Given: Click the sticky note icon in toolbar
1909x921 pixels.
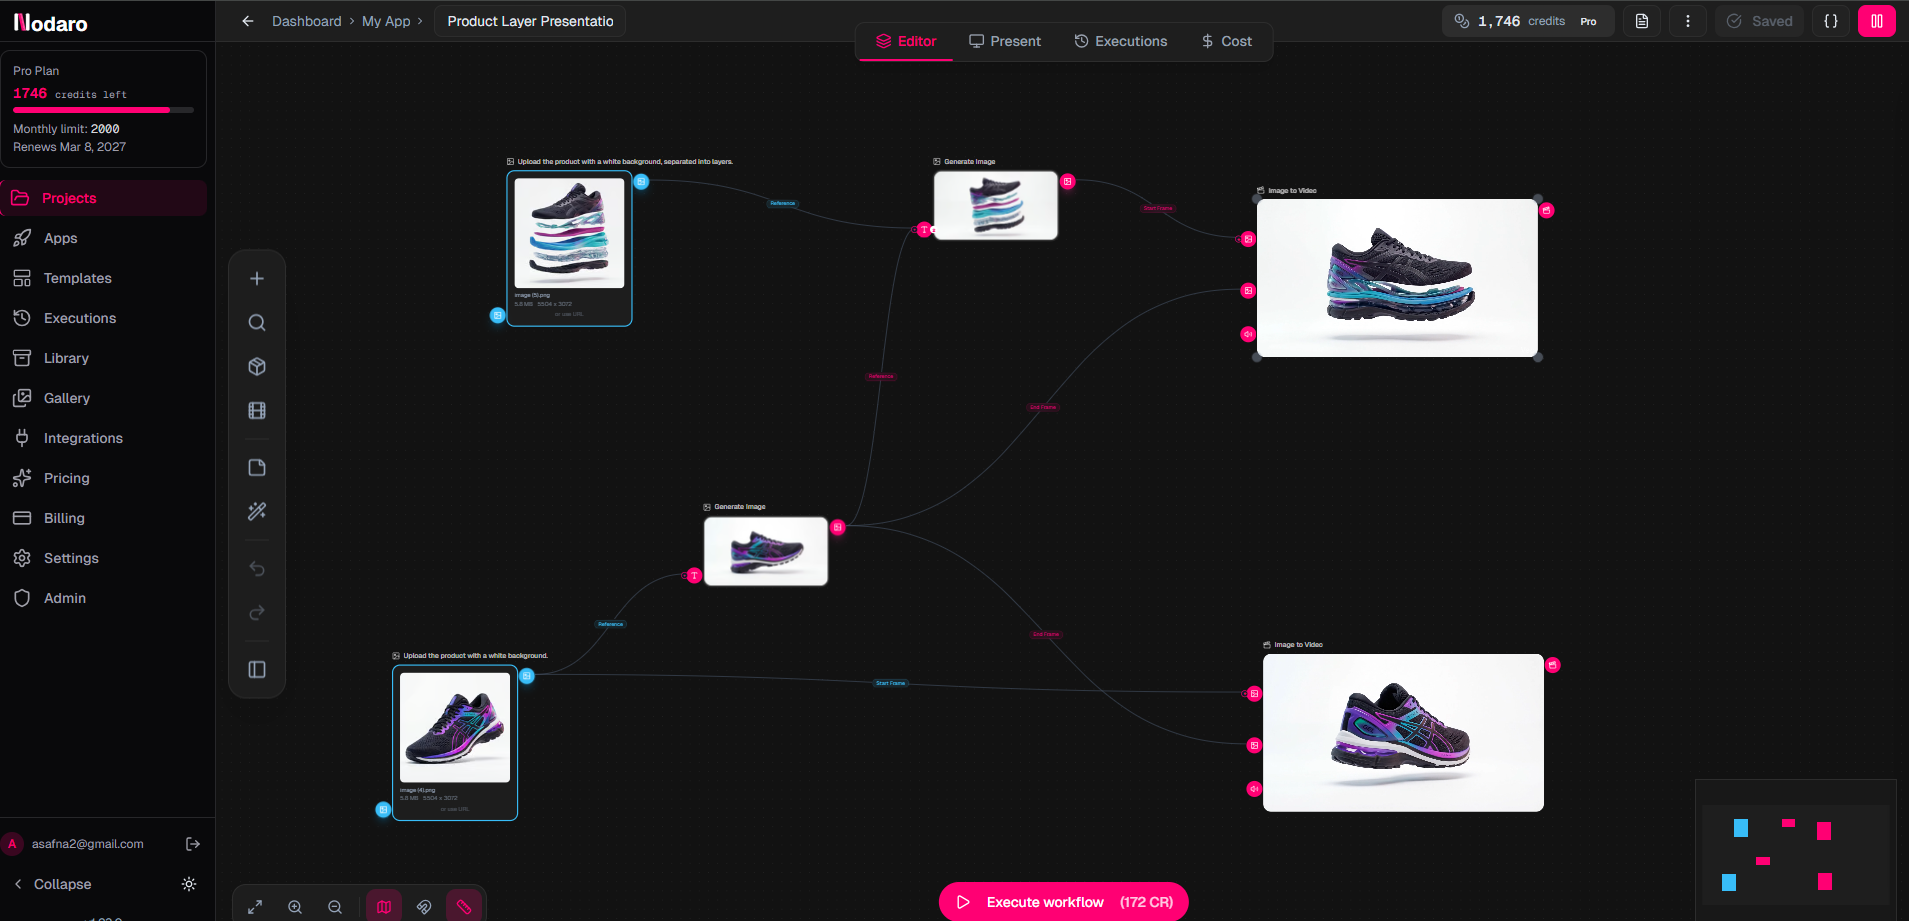Looking at the screenshot, I should coord(257,468).
